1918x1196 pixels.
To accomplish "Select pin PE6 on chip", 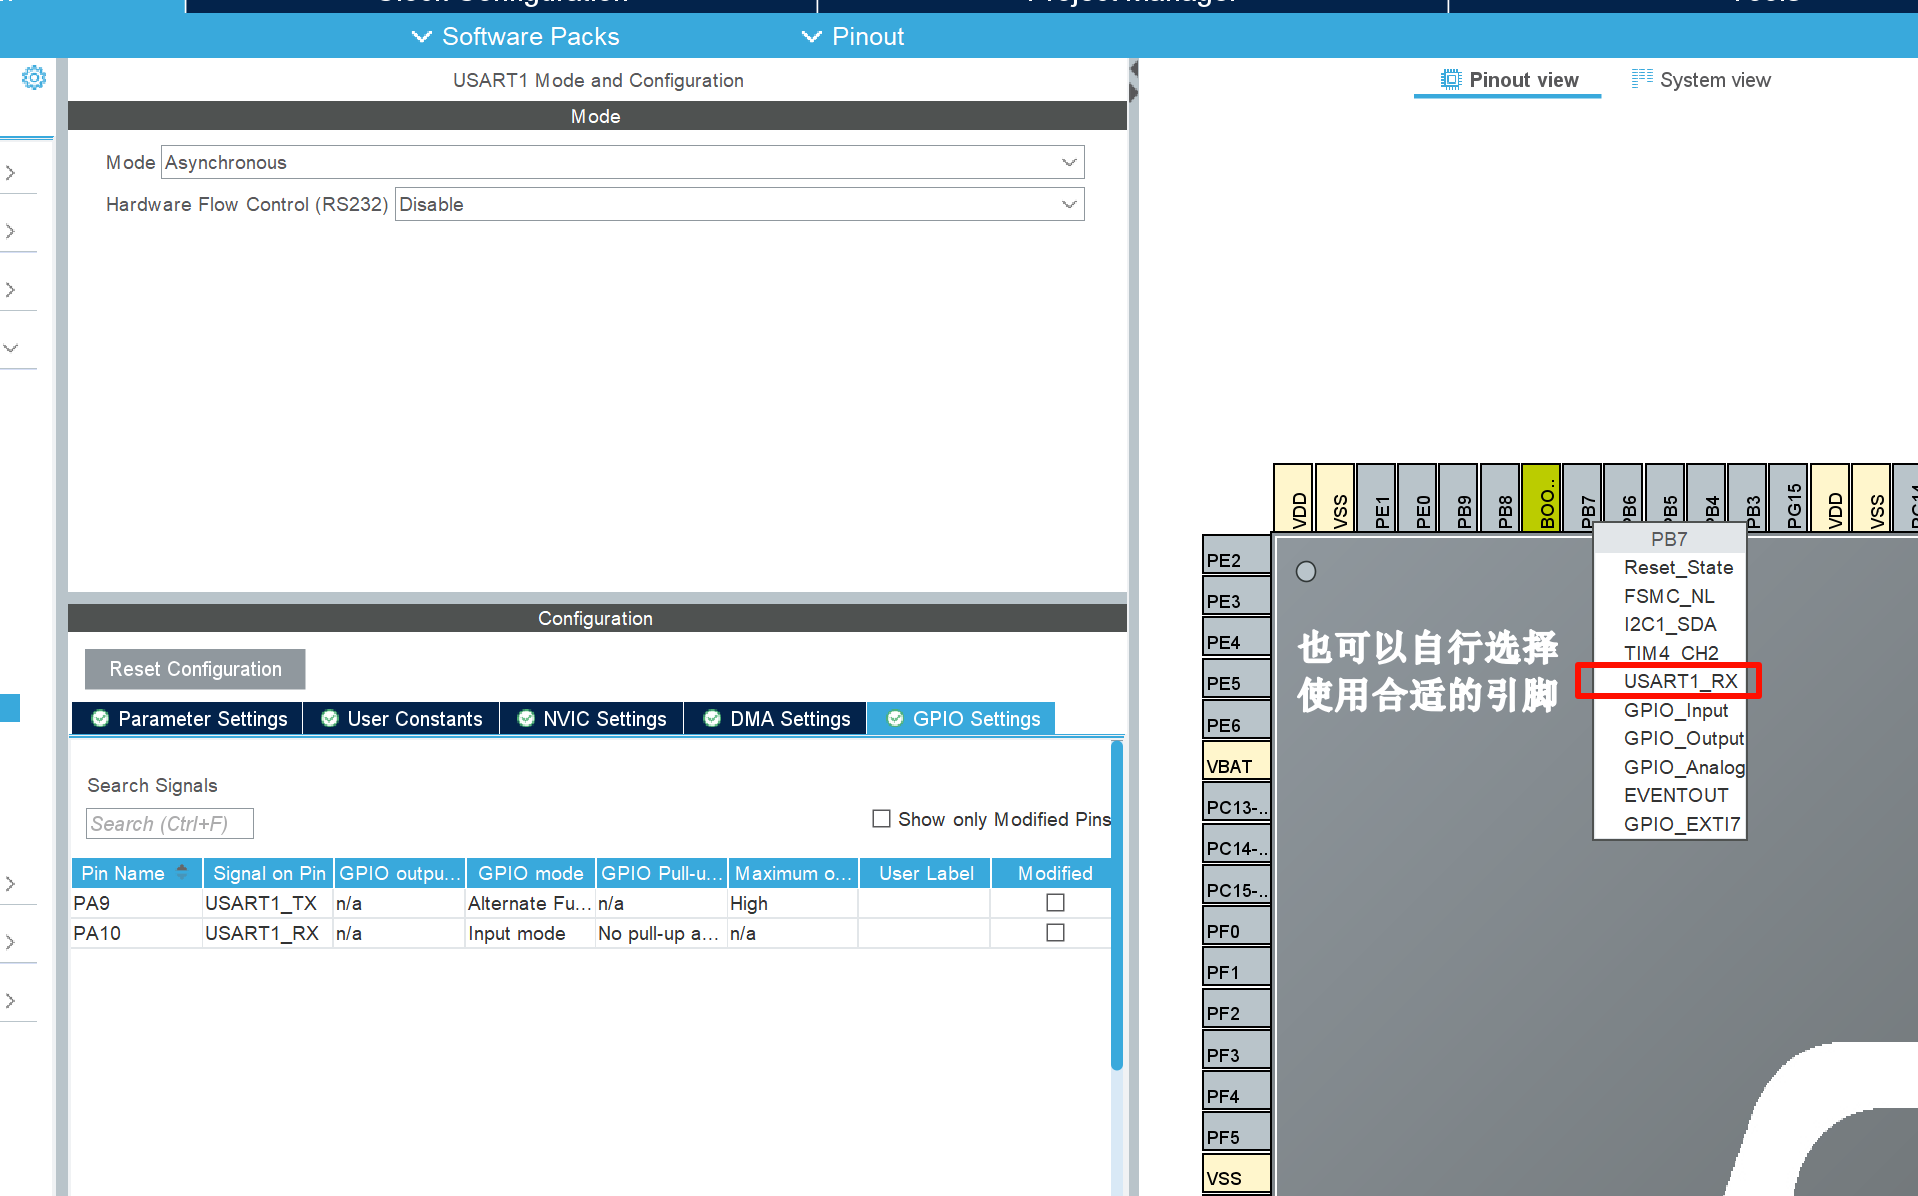I will point(1236,720).
